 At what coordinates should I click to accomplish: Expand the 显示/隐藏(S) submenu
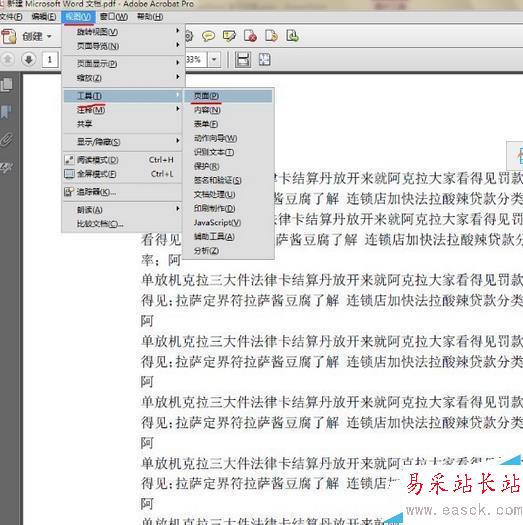[123, 142]
